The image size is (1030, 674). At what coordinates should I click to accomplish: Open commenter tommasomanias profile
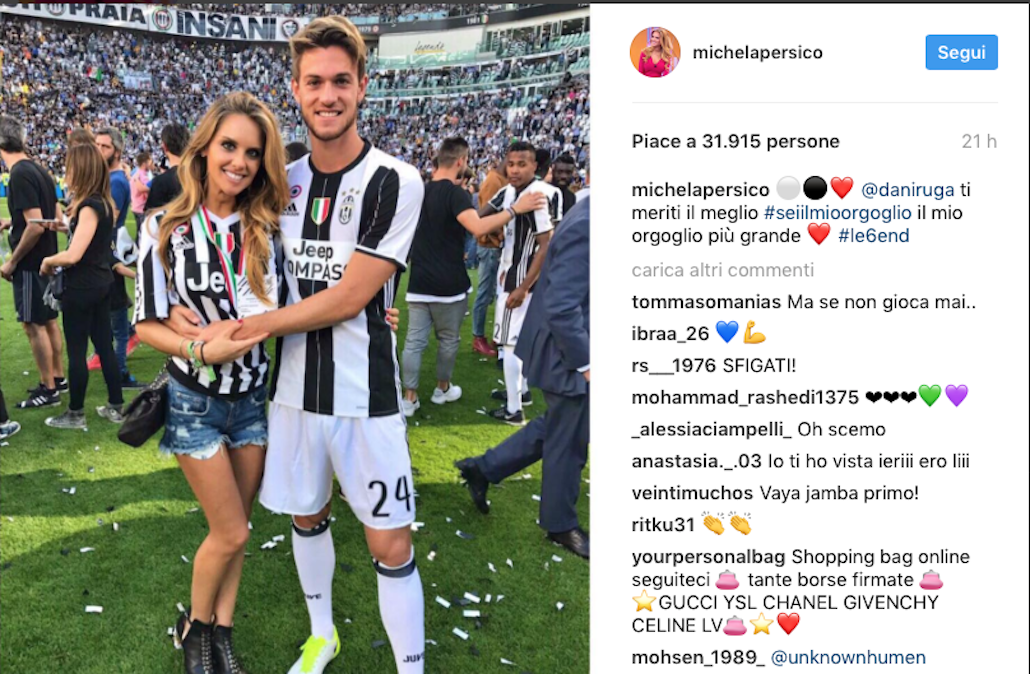tap(706, 302)
